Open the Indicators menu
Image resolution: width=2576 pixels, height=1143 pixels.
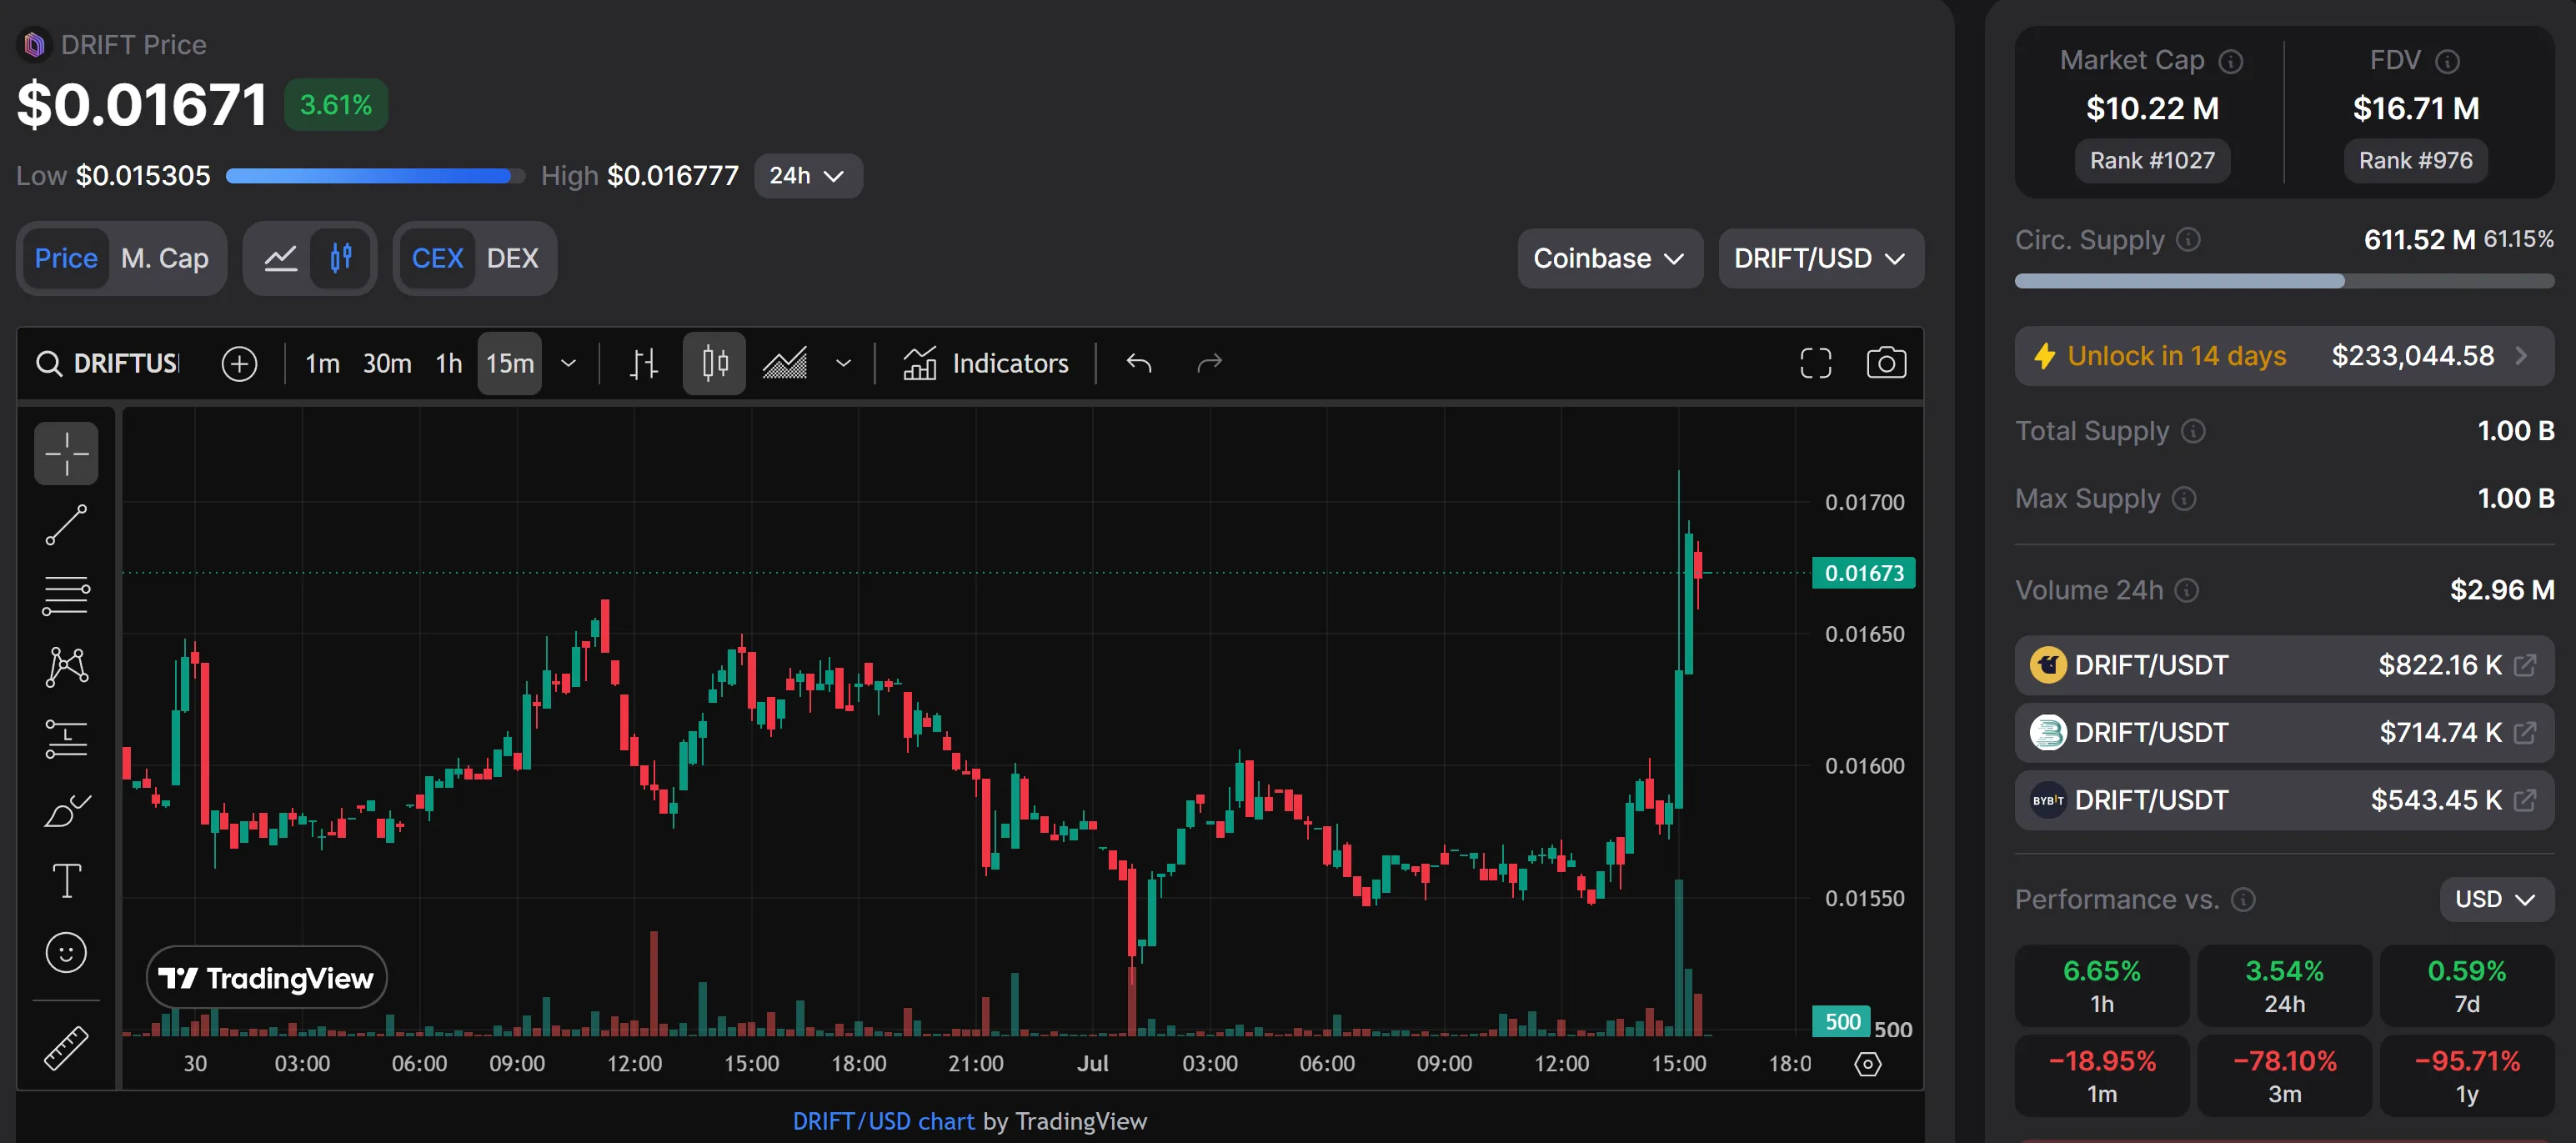[986, 363]
